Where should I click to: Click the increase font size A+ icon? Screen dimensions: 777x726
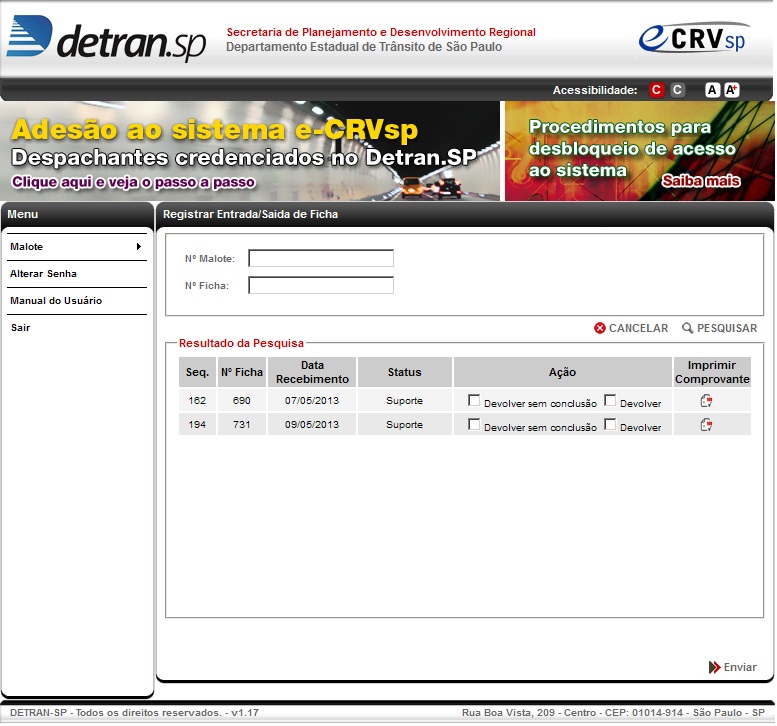point(731,90)
